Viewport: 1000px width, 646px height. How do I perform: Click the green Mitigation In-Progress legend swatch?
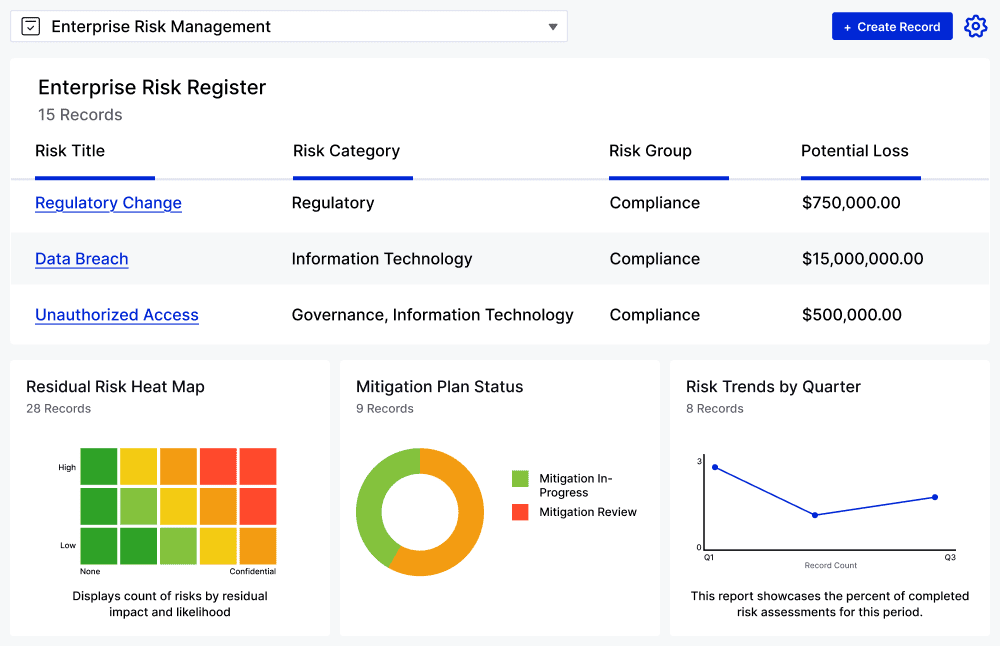[x=520, y=478]
